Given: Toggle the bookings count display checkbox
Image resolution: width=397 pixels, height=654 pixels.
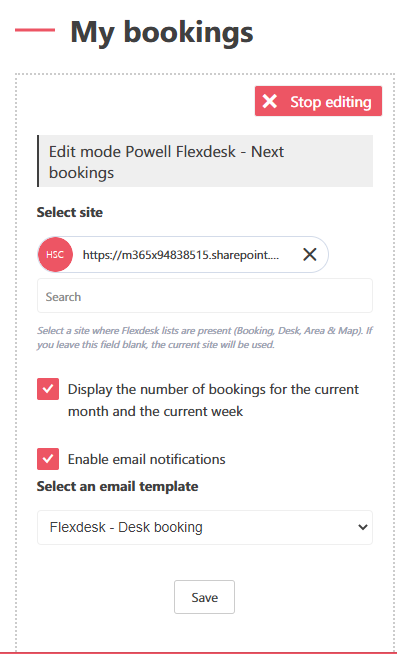Looking at the screenshot, I should (48, 389).
